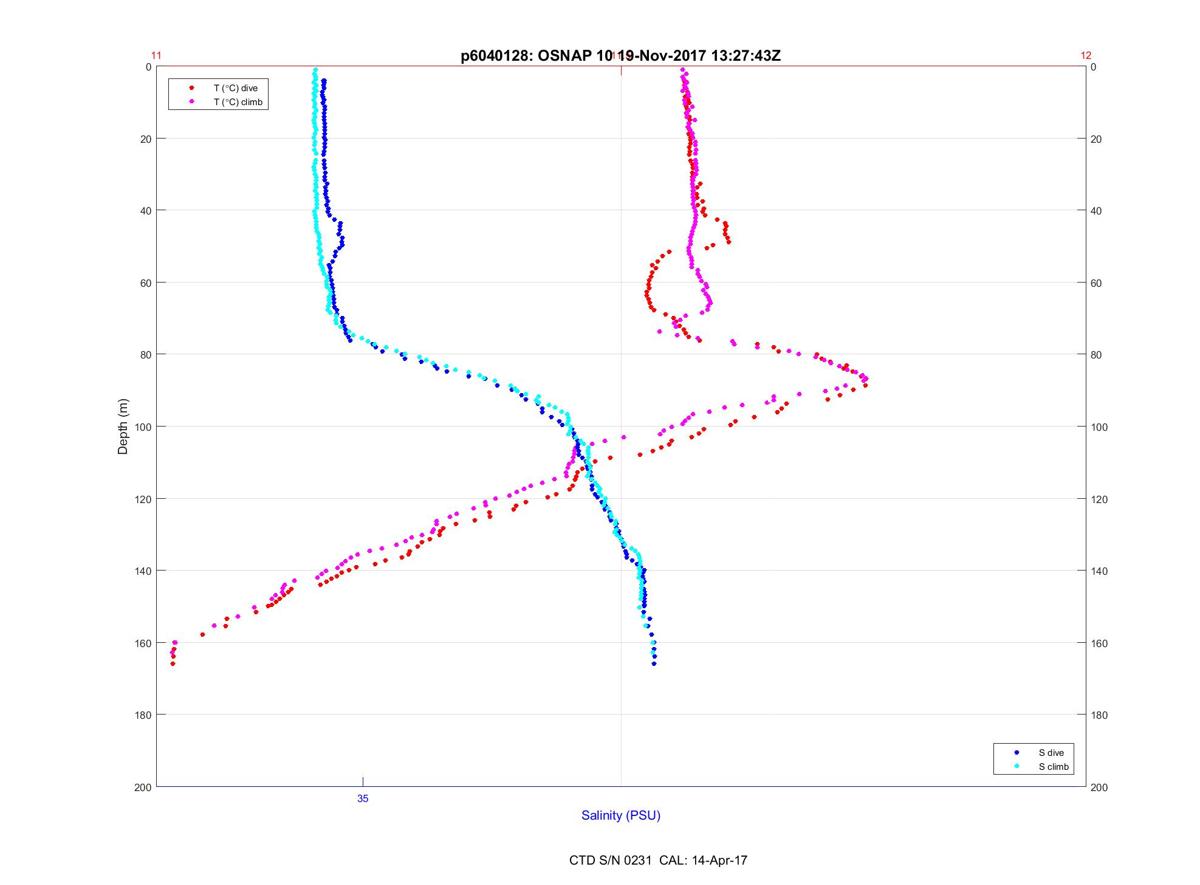
Task: Click the '140' tick on the right depth axis
Action: pyautogui.click(x=1100, y=571)
